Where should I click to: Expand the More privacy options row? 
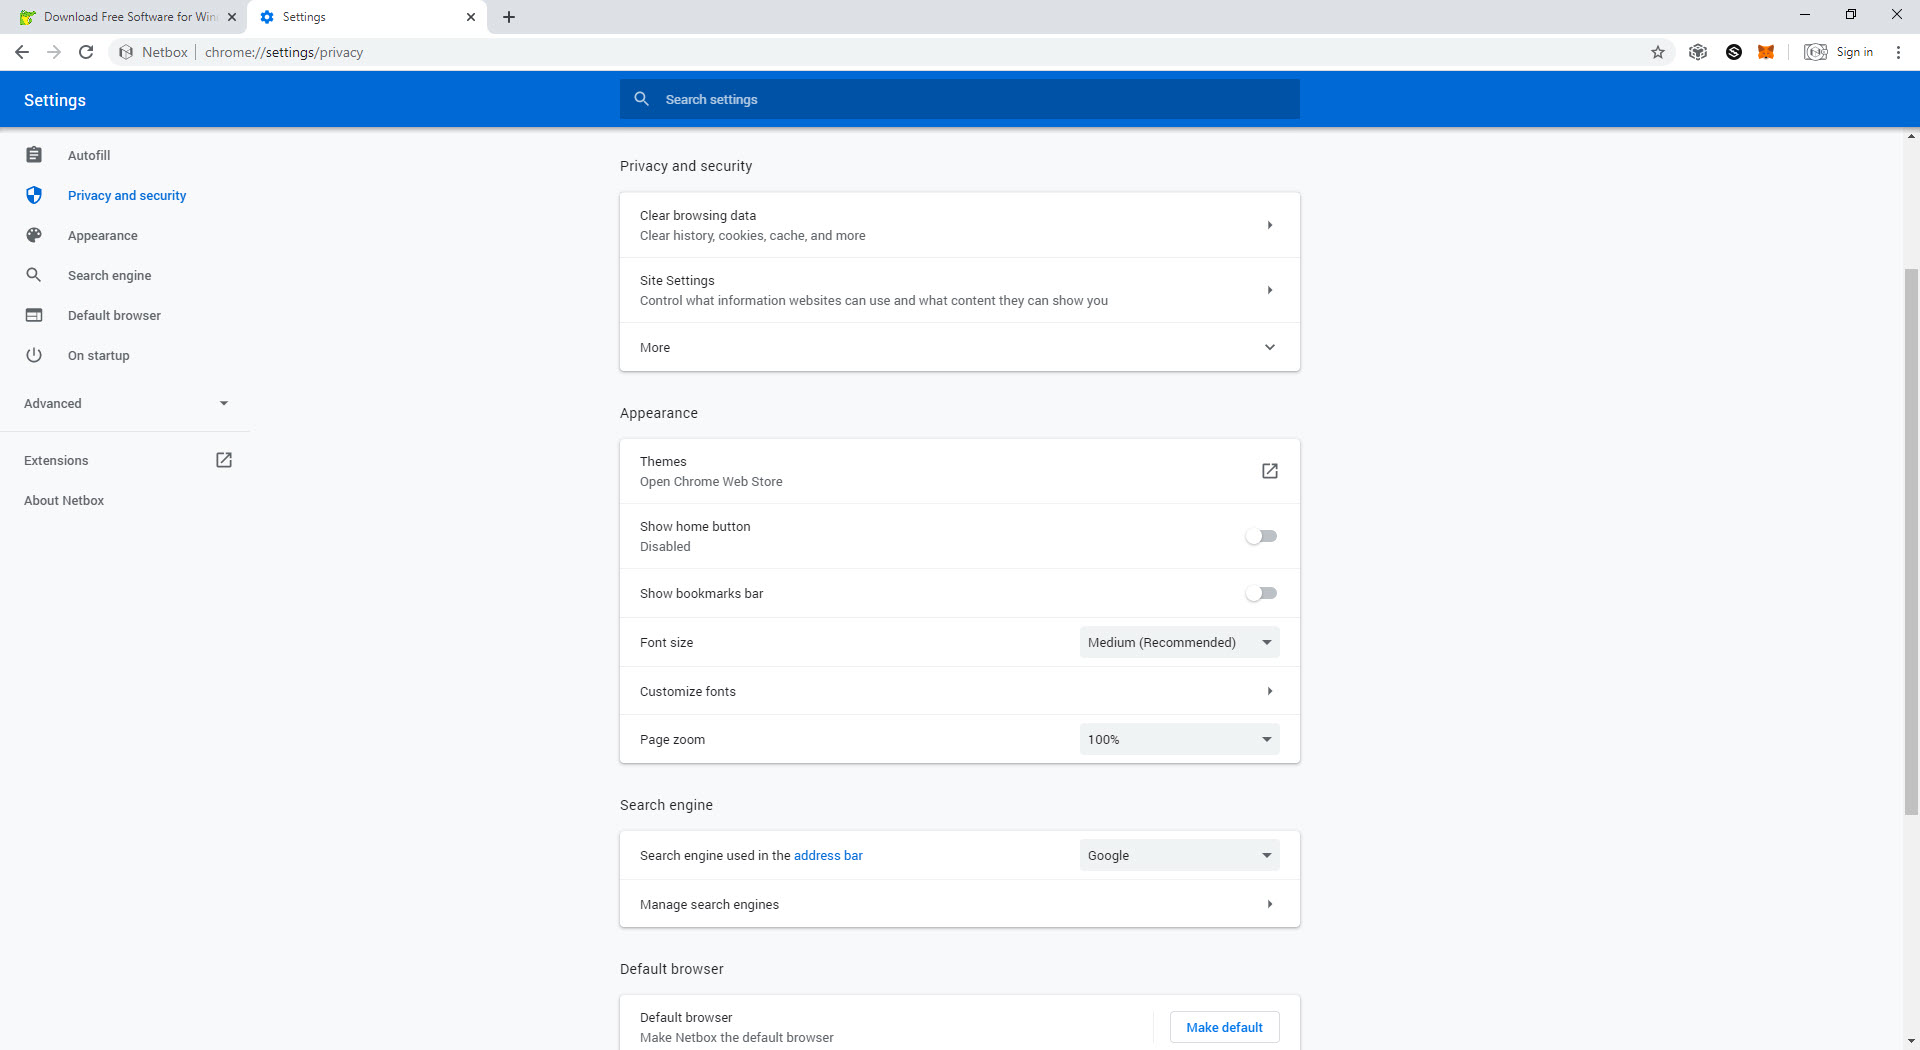point(960,347)
